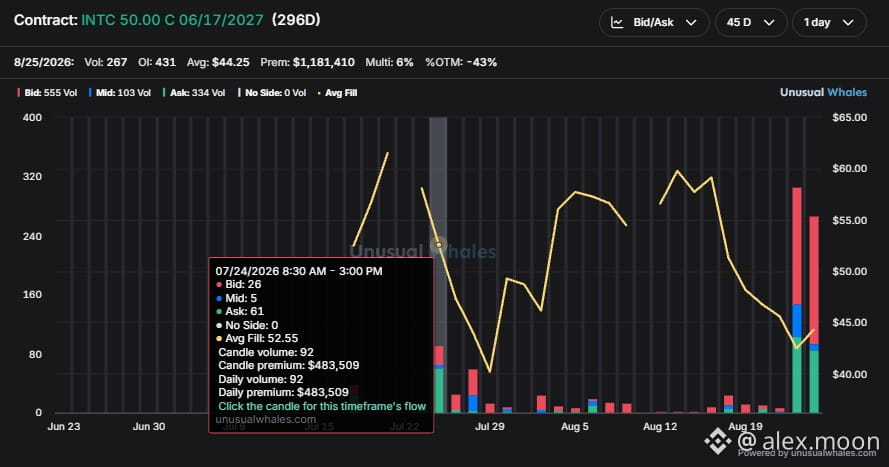Viewport: 889px width, 467px height.
Task: Click the $40.00 price axis label
Action: click(849, 374)
